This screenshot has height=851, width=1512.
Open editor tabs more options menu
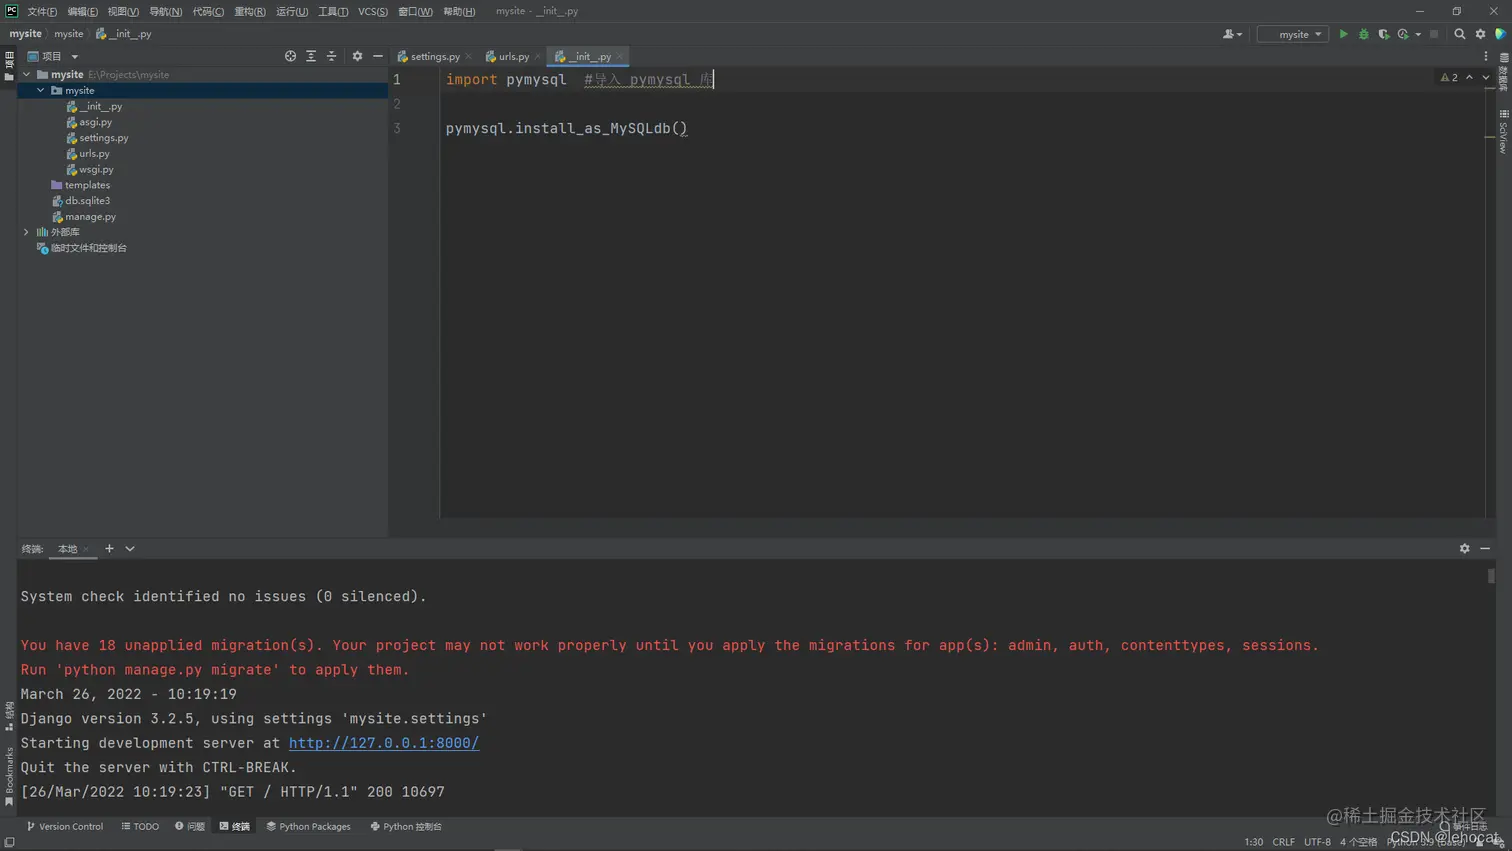tap(1485, 56)
